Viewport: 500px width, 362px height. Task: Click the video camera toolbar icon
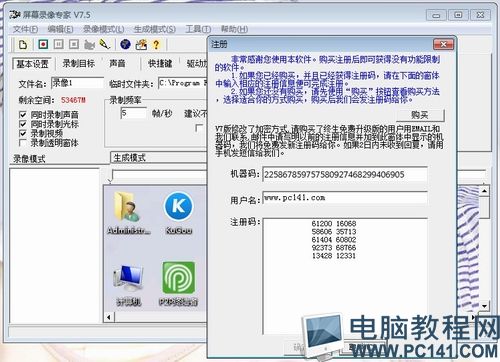[89, 44]
